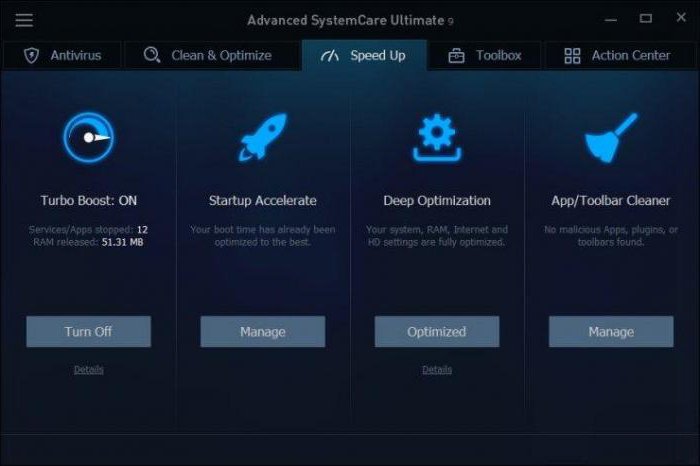The width and height of the screenshot is (700, 466).
Task: Turn off Turbo Boost
Action: pyautogui.click(x=88, y=331)
